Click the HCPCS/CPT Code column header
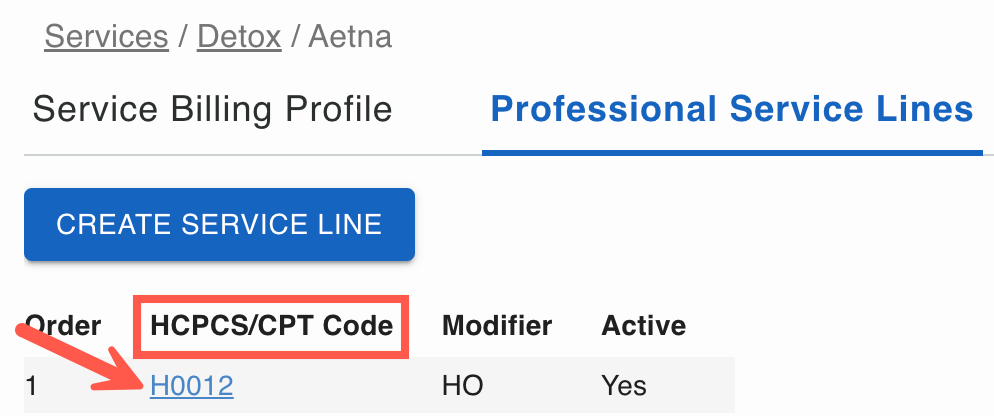 271,326
